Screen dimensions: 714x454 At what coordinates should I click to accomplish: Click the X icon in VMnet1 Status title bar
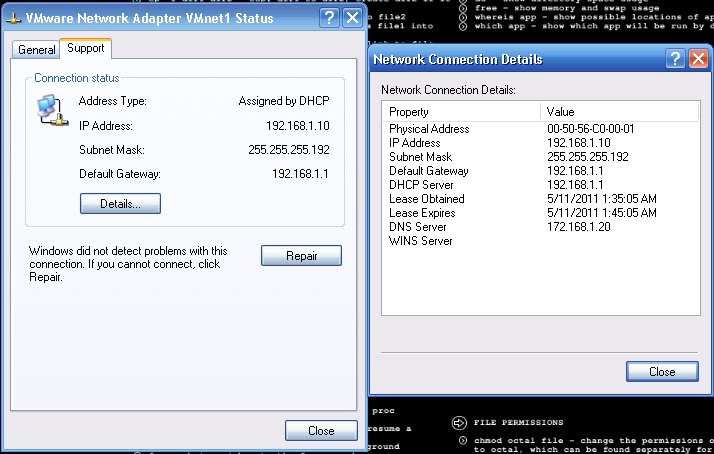(x=352, y=18)
